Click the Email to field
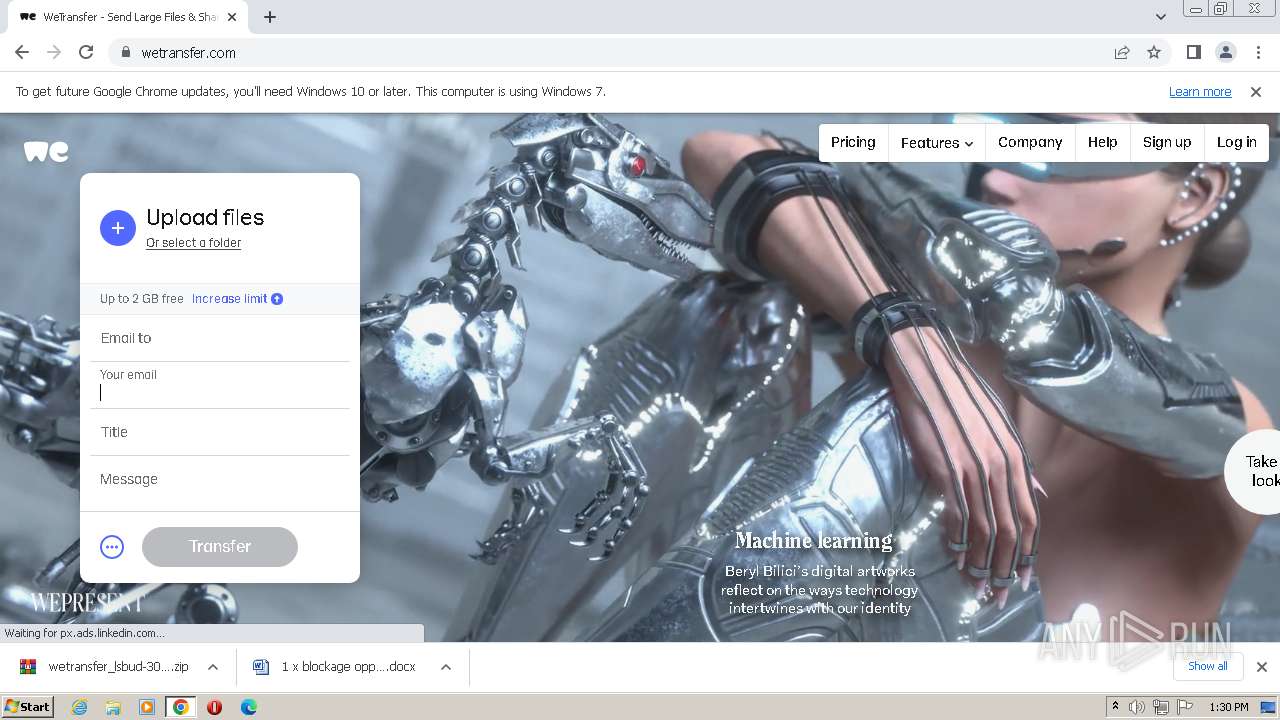The width and height of the screenshot is (1280, 720). (220, 338)
